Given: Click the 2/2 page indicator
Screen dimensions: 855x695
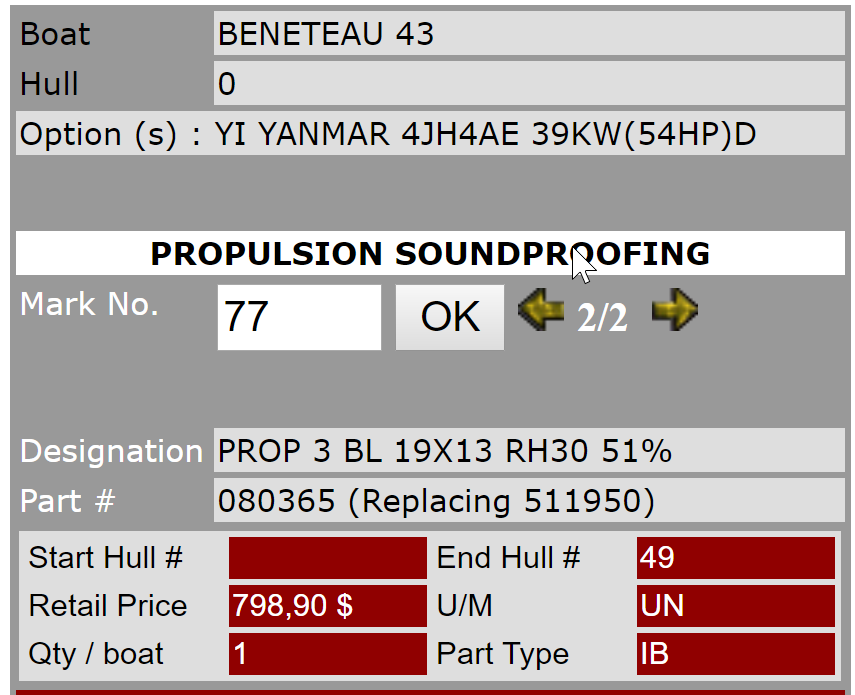Looking at the screenshot, I should pyautogui.click(x=602, y=318).
